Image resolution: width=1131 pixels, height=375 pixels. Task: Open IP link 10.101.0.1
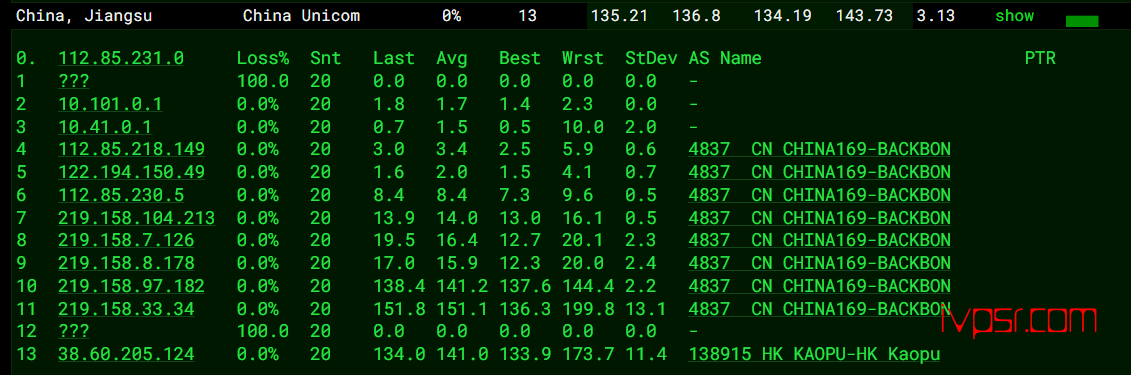point(110,105)
